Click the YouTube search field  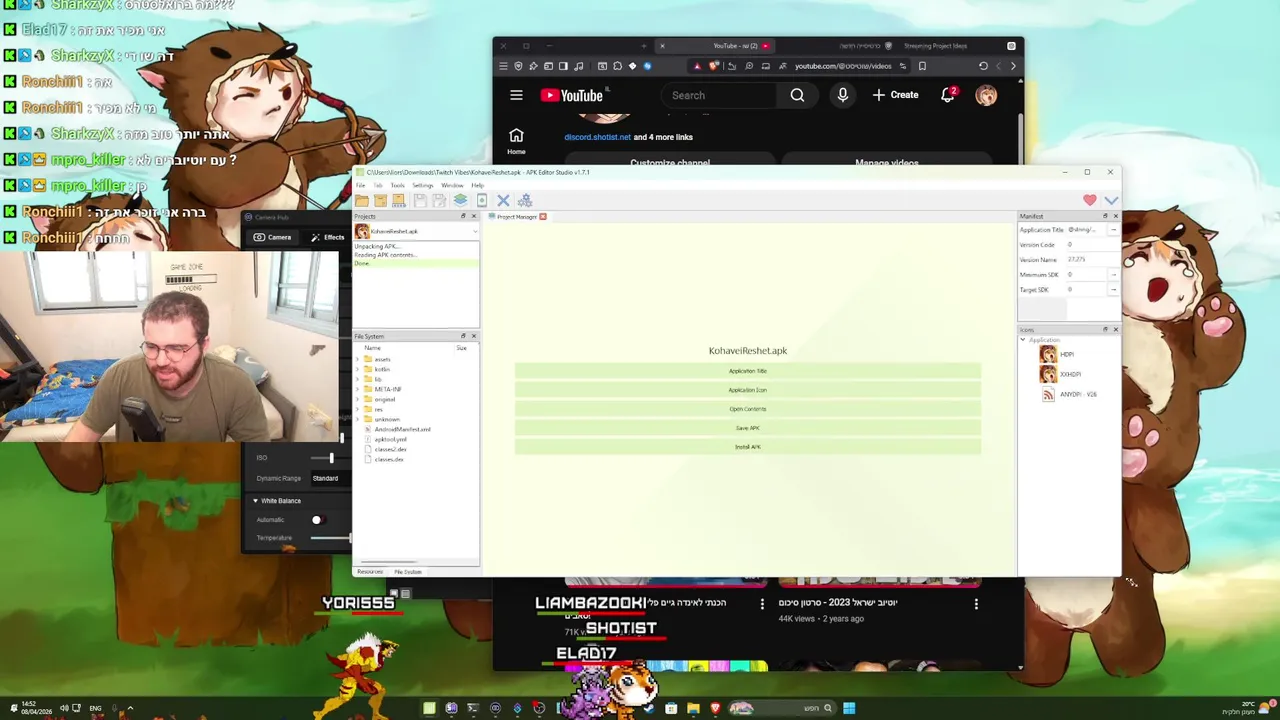(718, 95)
